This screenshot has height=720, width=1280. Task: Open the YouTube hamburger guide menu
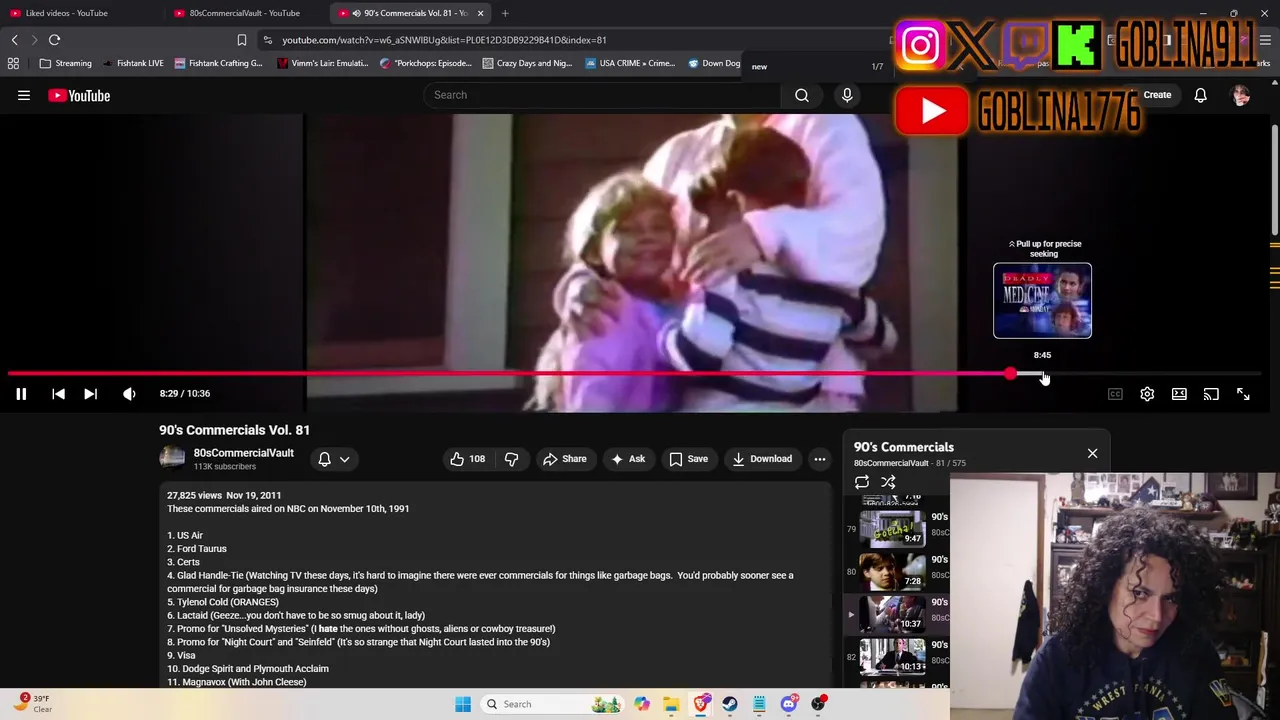pos(24,95)
